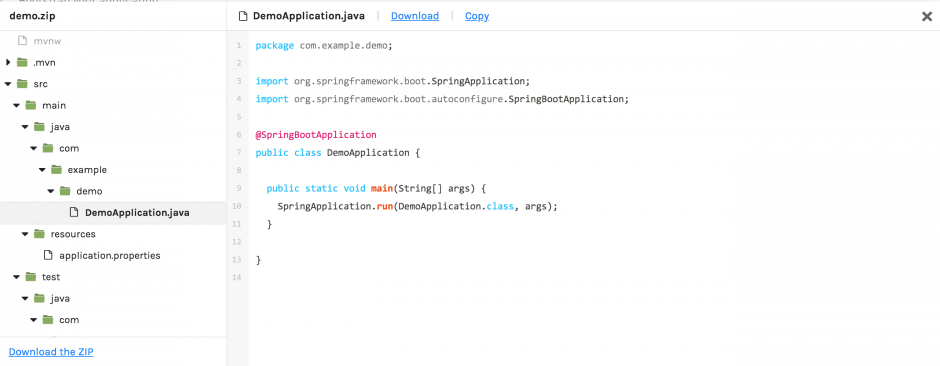Select the example folder label
The image size is (940, 366).
coord(87,170)
